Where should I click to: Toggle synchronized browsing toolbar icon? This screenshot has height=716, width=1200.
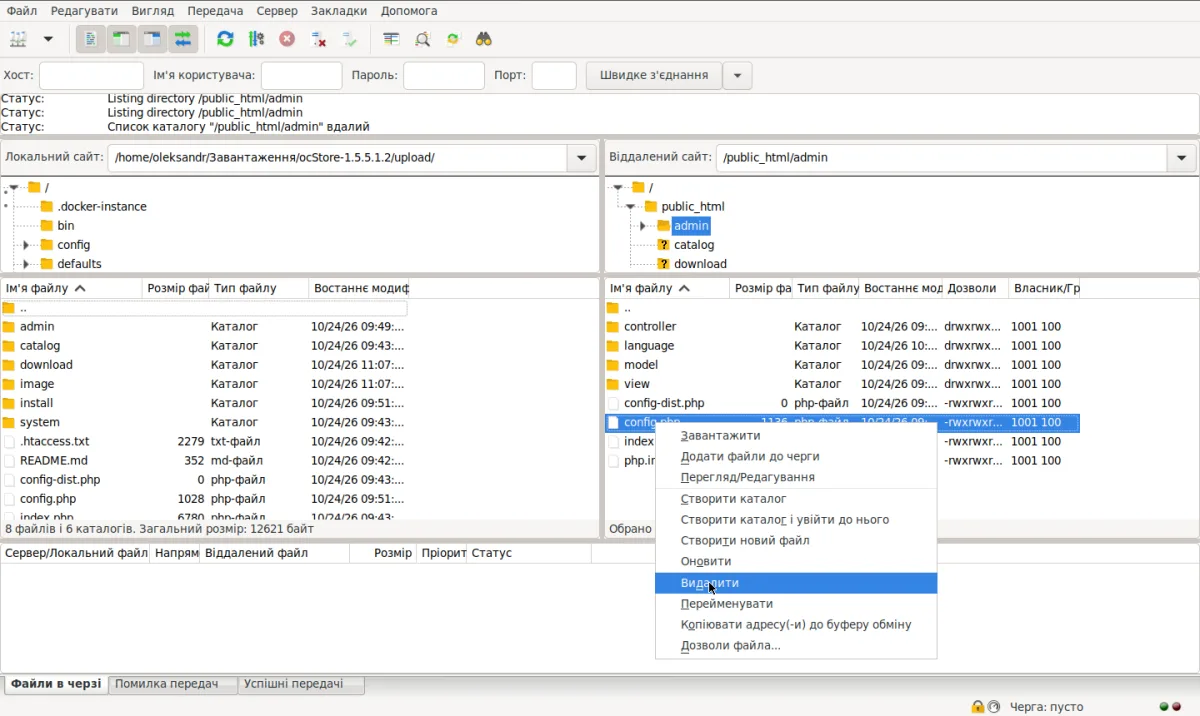[453, 39]
